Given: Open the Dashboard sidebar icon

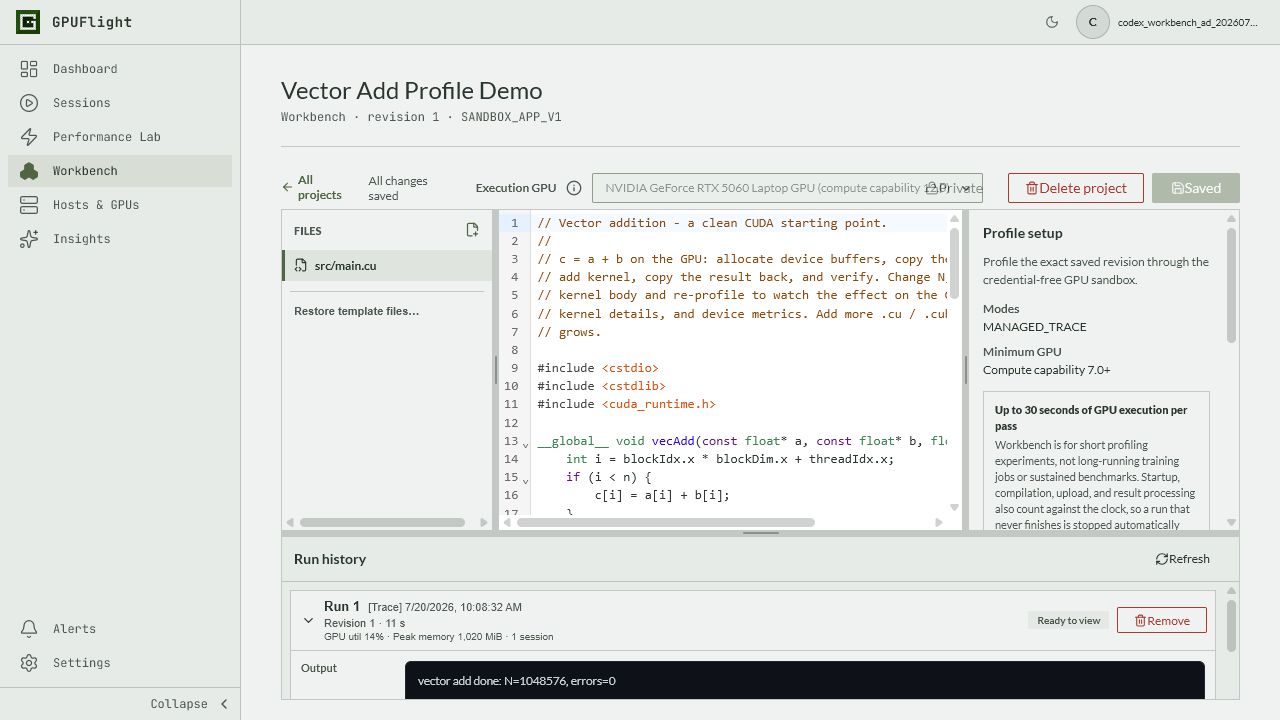Looking at the screenshot, I should coord(29,69).
